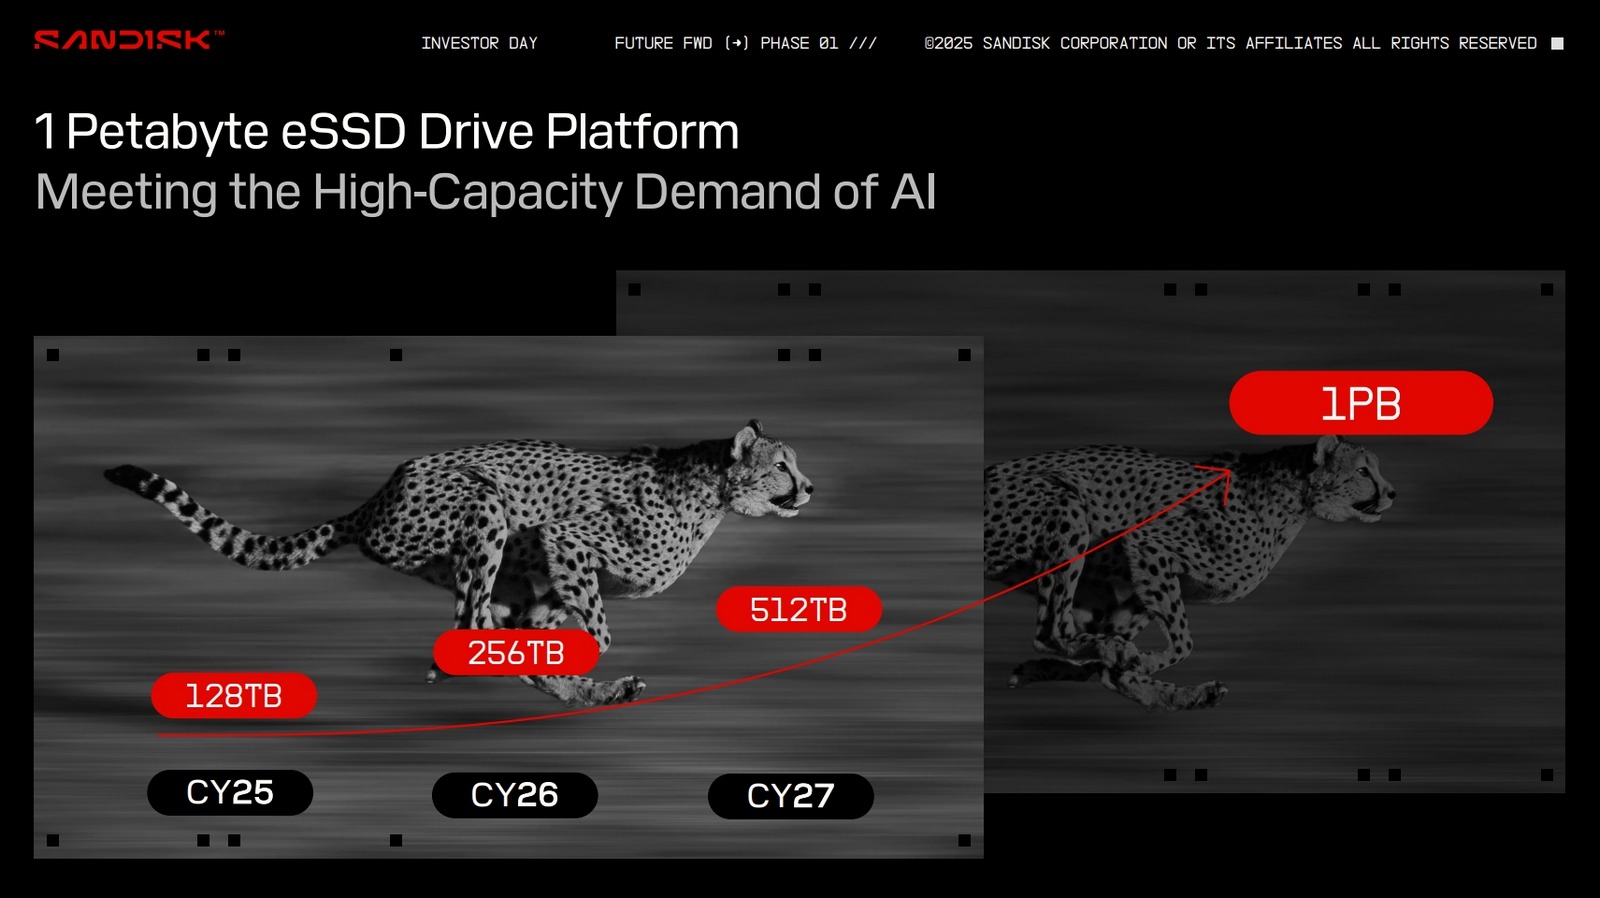The image size is (1600, 898).
Task: Click the ©2025 SanDisk copyright notice
Action: pyautogui.click(x=1230, y=43)
